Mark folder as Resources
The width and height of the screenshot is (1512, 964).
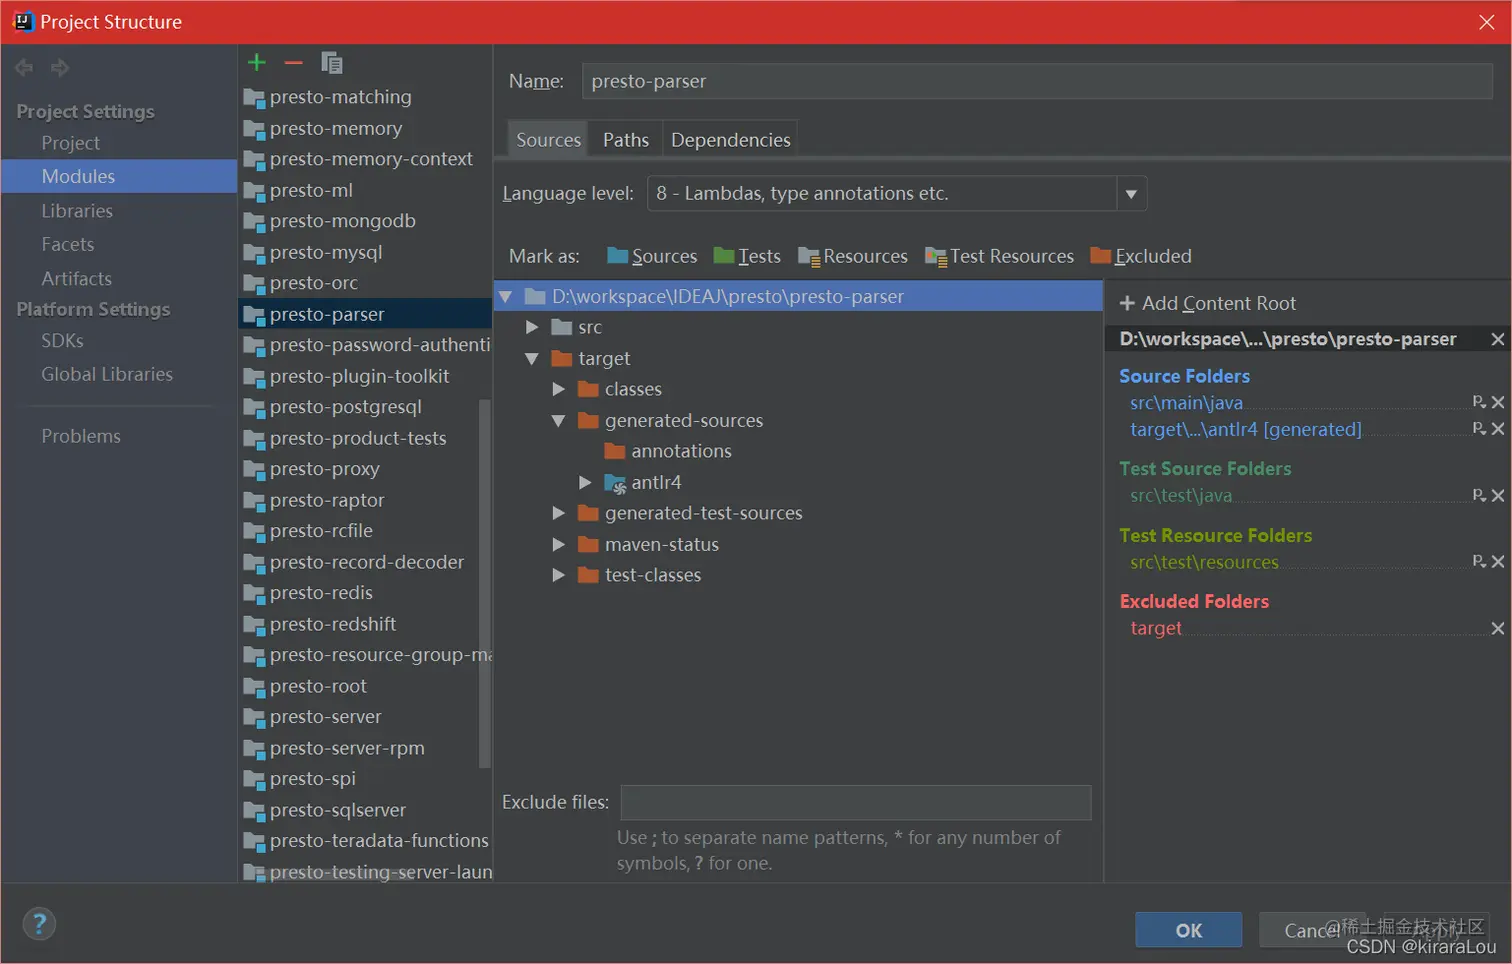(x=853, y=256)
